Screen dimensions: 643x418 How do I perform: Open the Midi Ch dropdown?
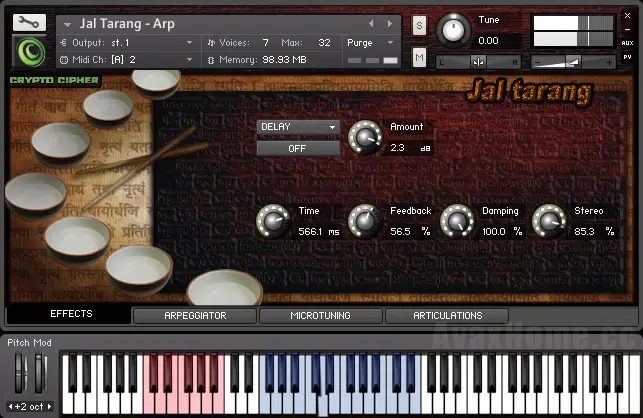[189, 60]
